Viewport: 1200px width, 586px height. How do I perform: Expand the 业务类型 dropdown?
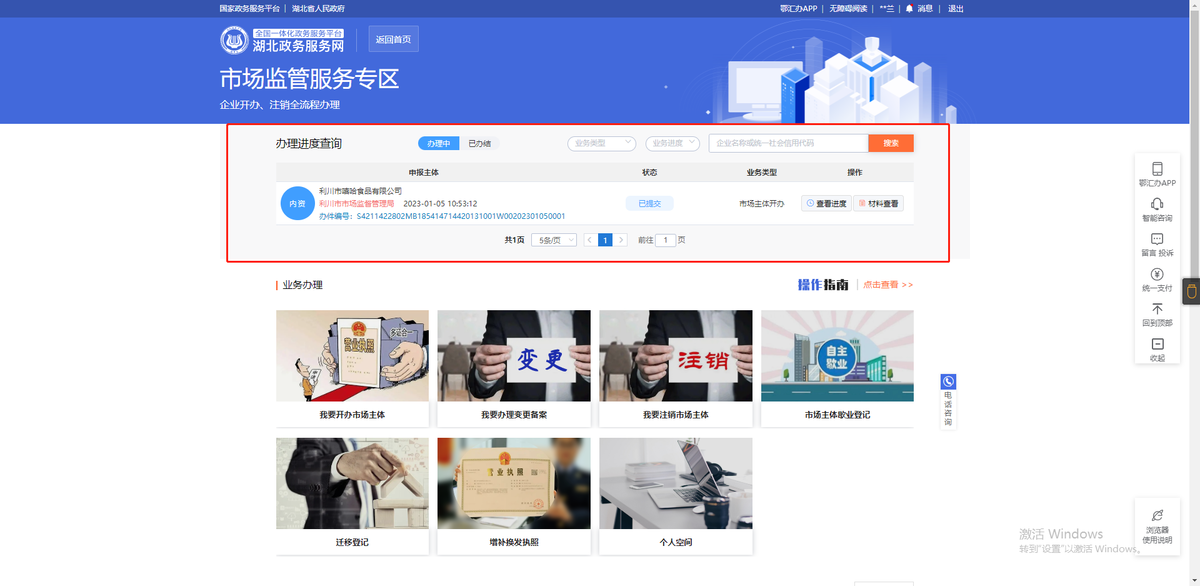(x=602, y=143)
